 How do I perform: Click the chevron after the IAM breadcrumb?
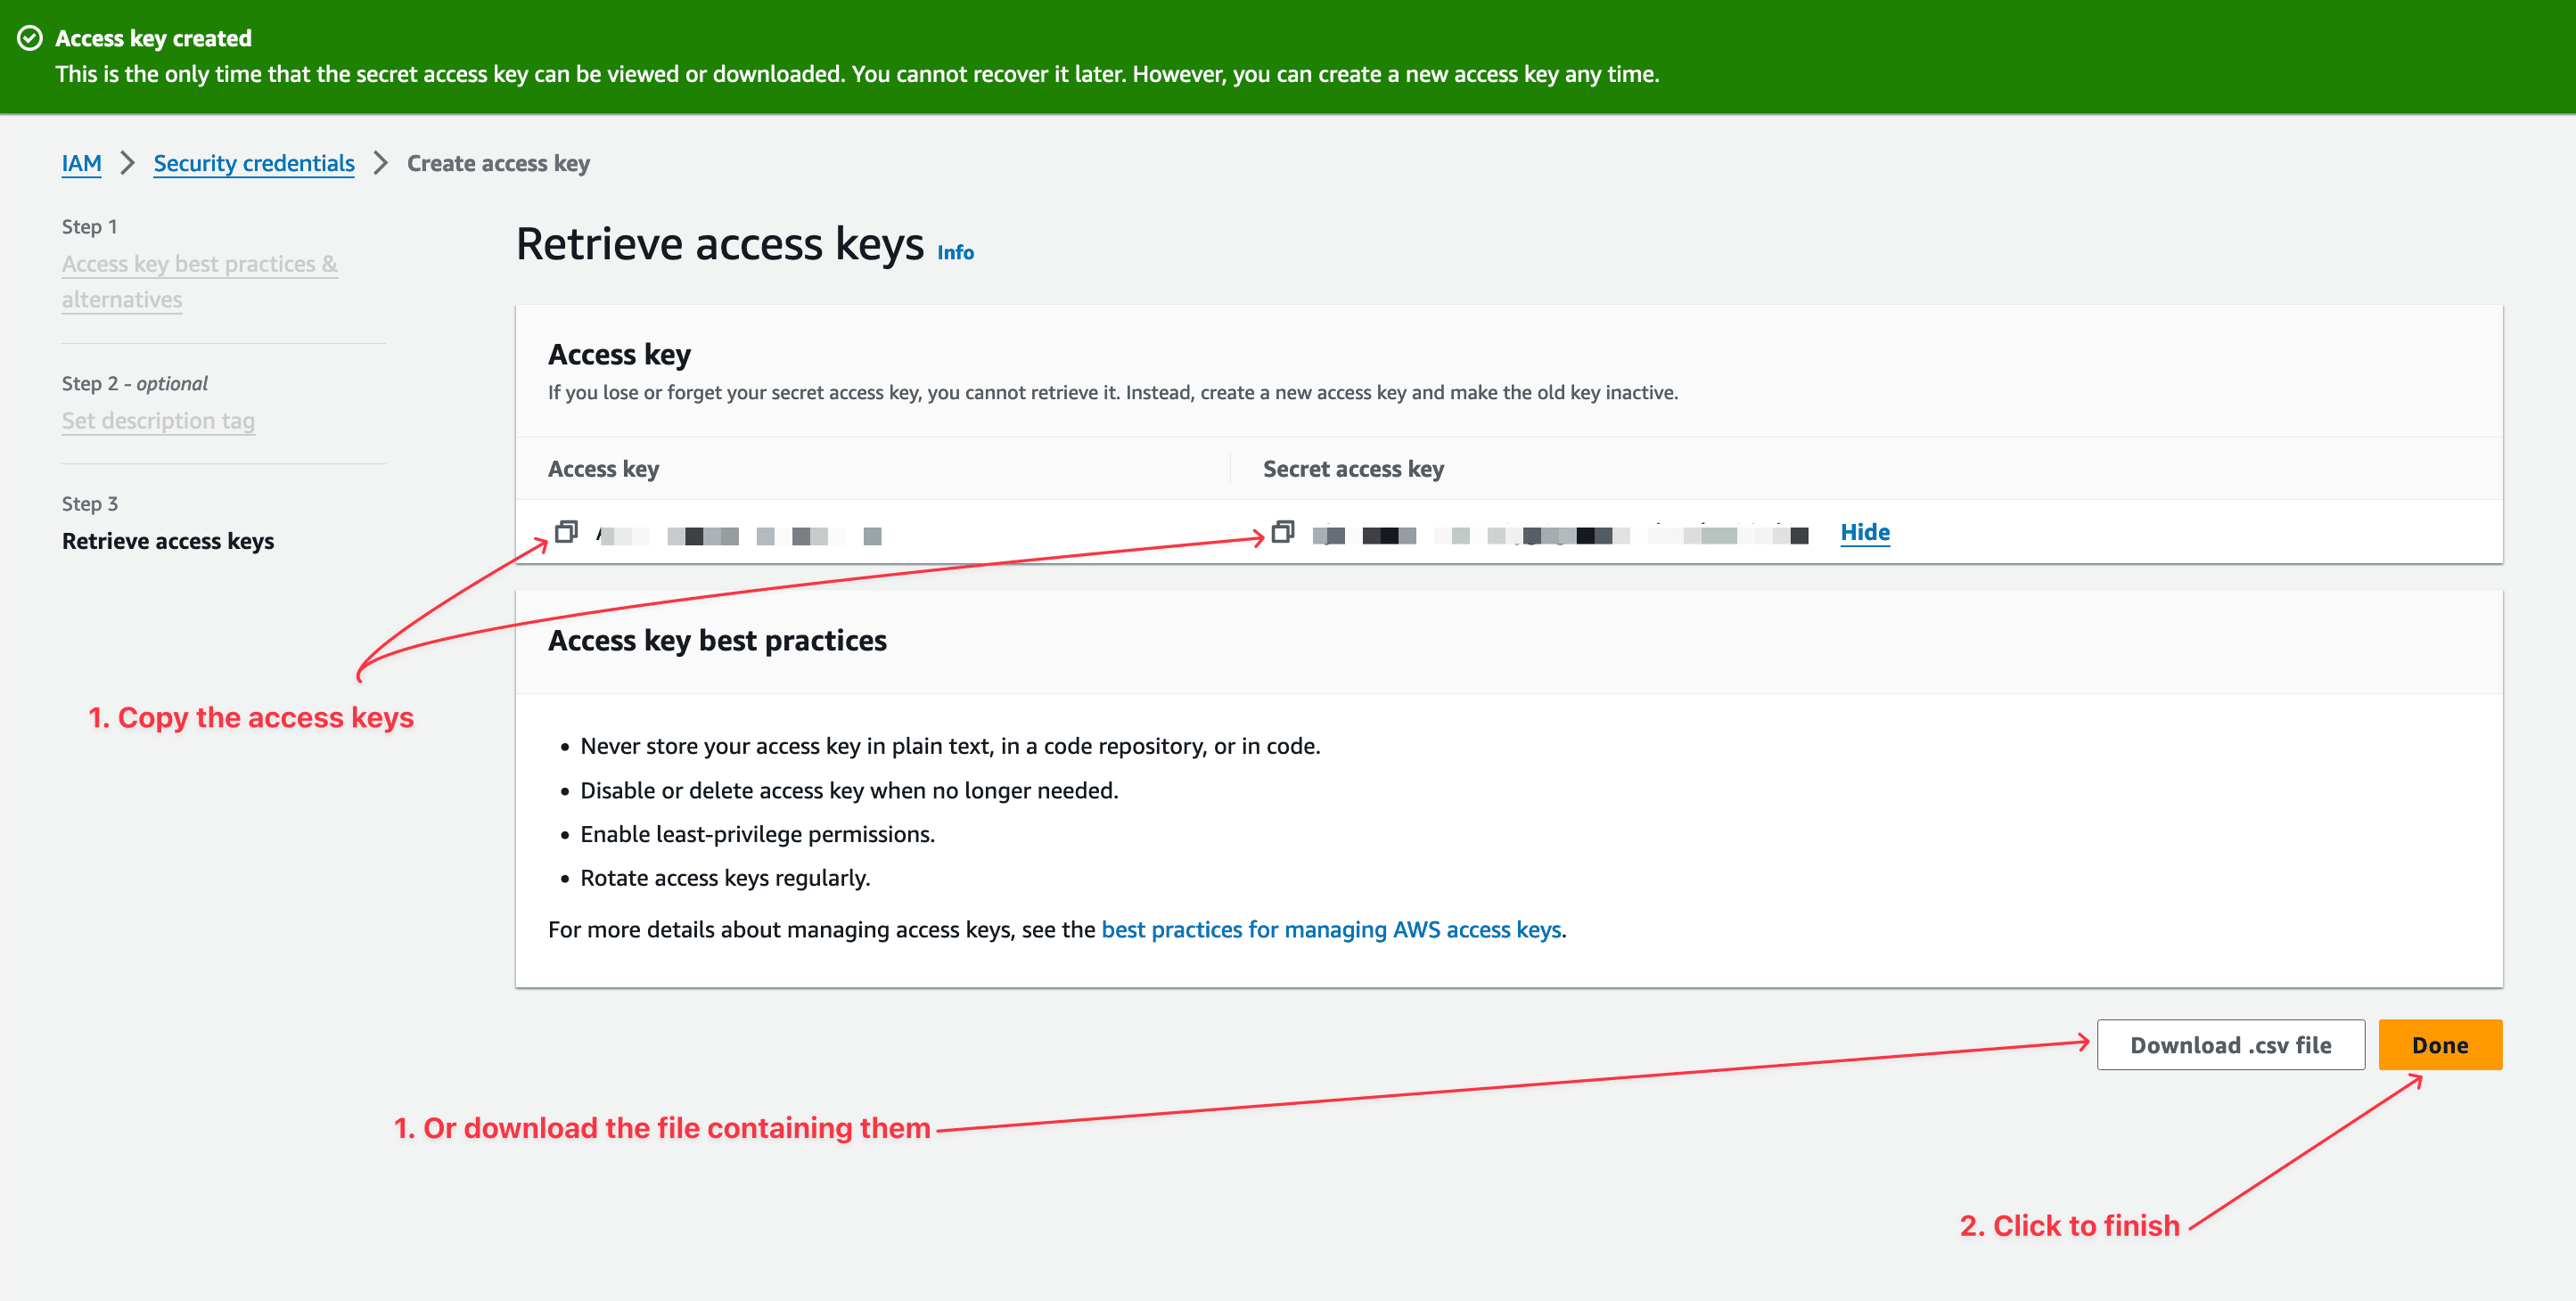[x=127, y=163]
